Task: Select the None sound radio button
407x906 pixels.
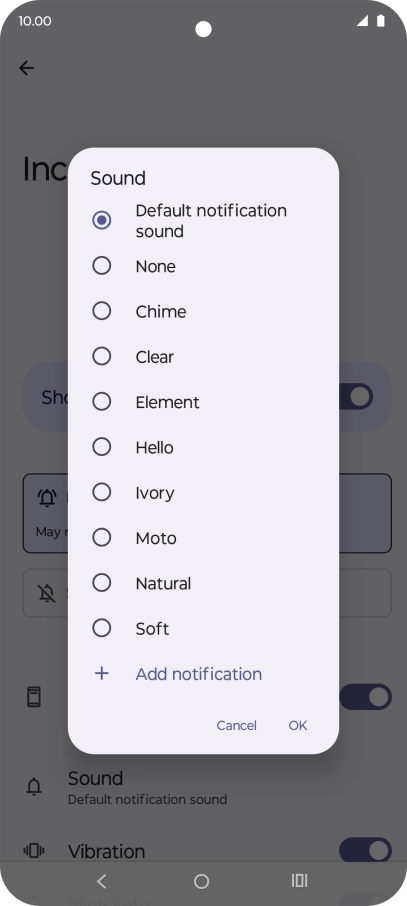Action: [102, 266]
